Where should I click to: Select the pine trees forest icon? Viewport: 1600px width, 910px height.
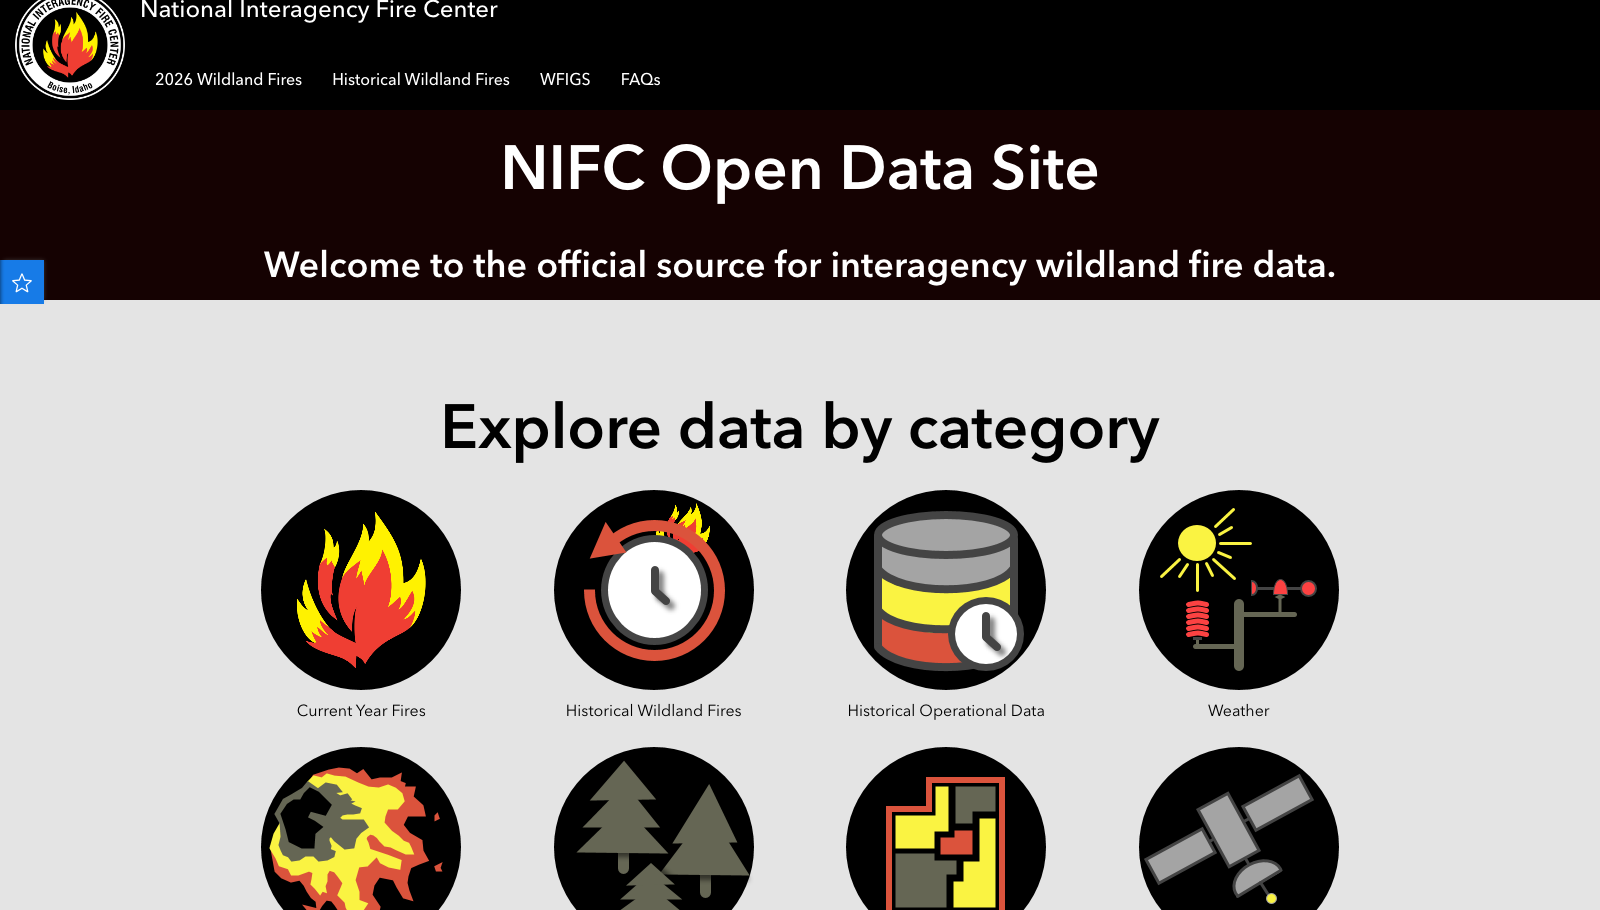click(x=654, y=829)
